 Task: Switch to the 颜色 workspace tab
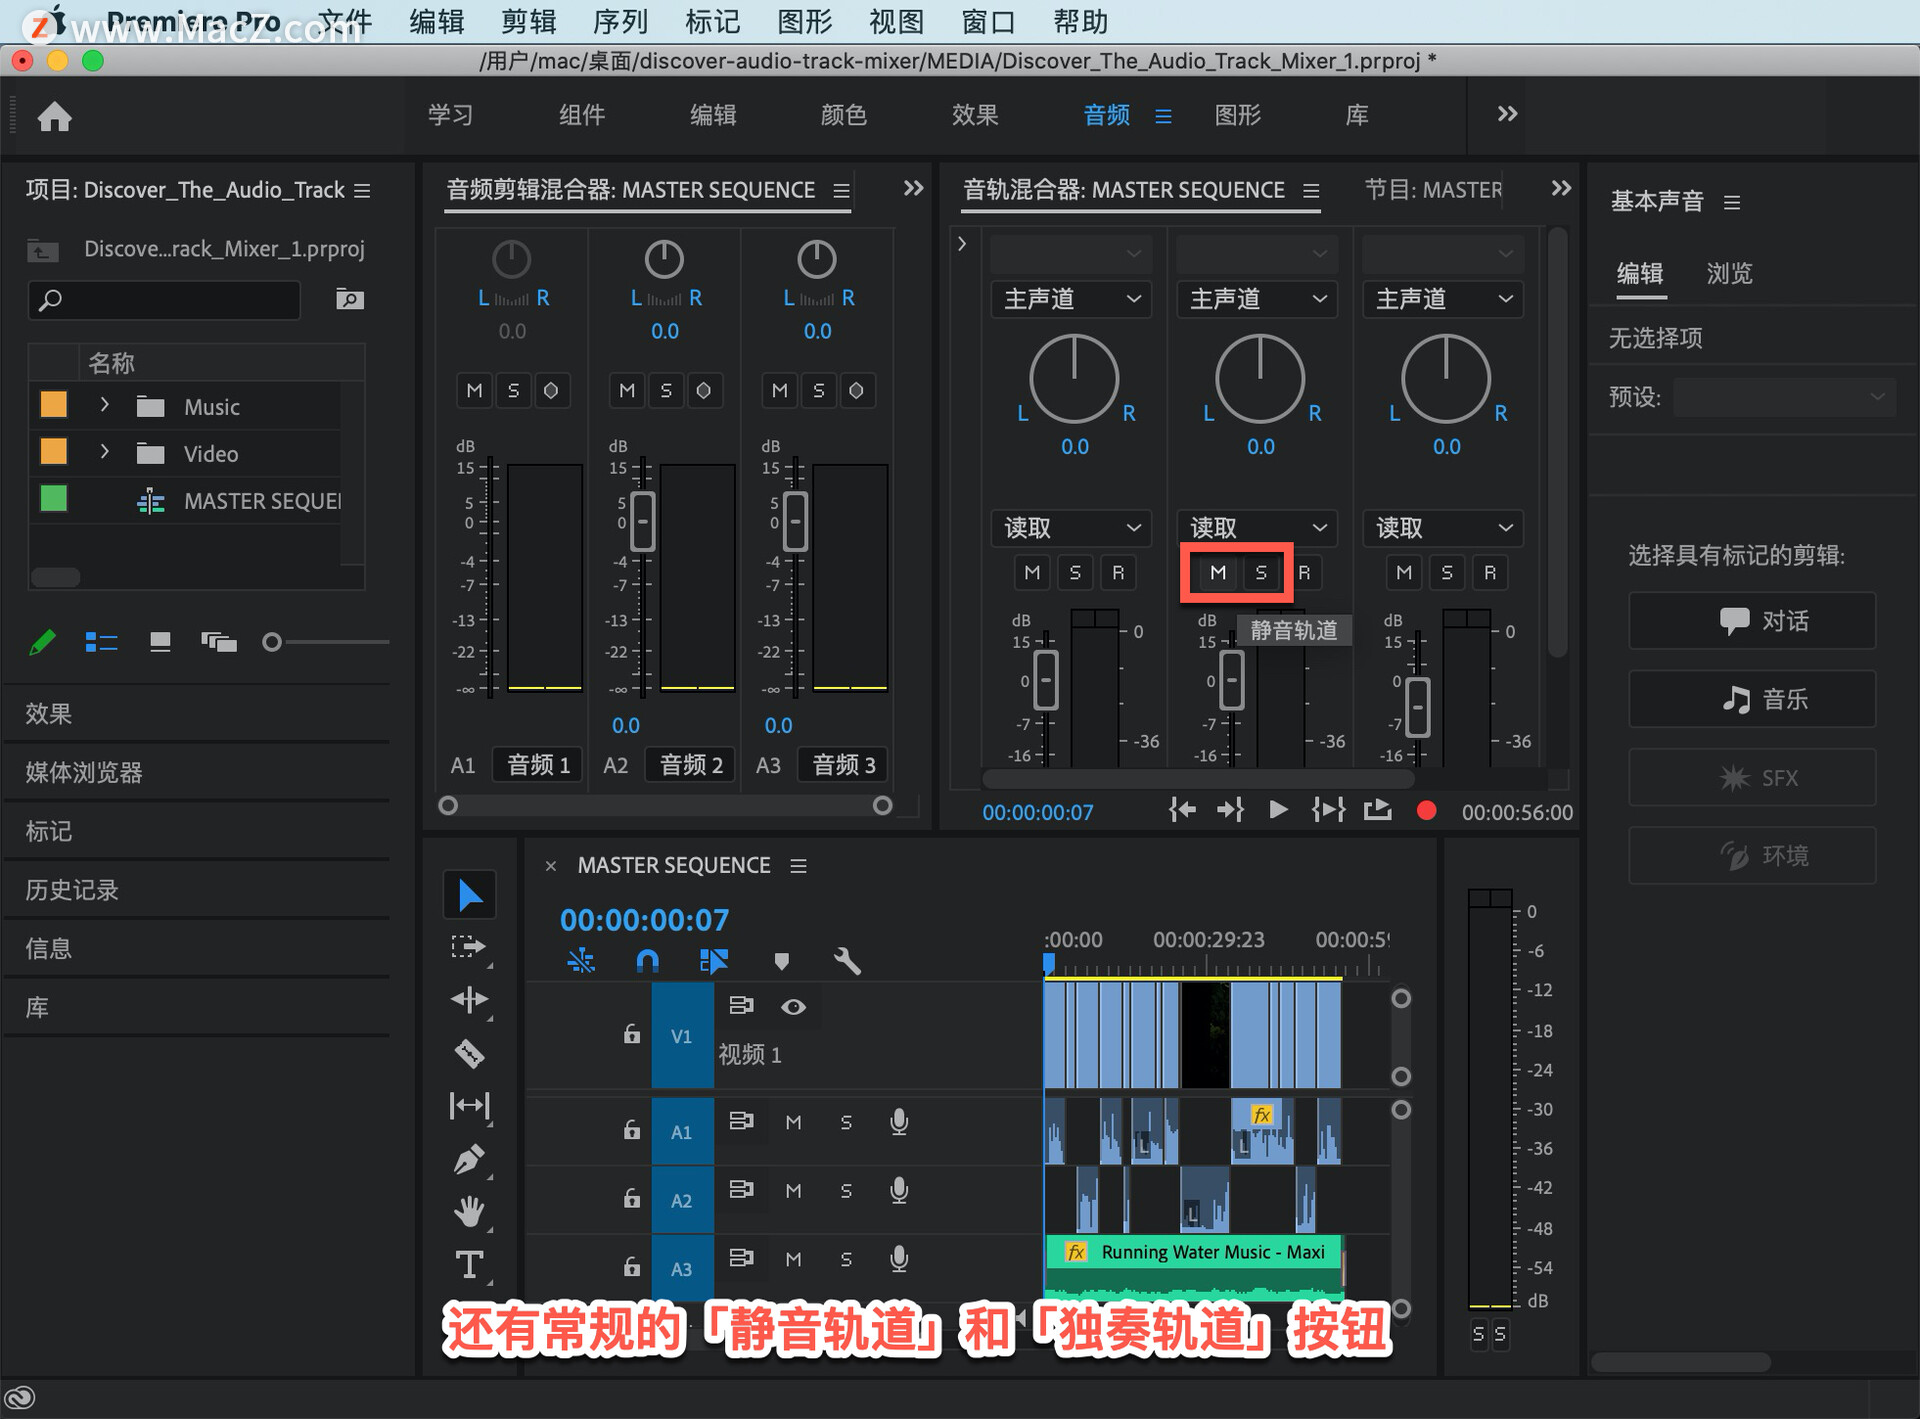coord(843,115)
